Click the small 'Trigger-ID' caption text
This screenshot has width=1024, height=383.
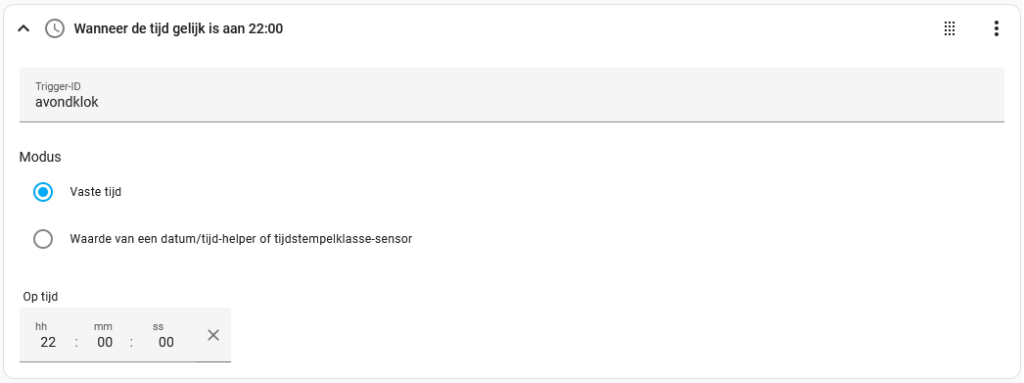pyautogui.click(x=58, y=86)
